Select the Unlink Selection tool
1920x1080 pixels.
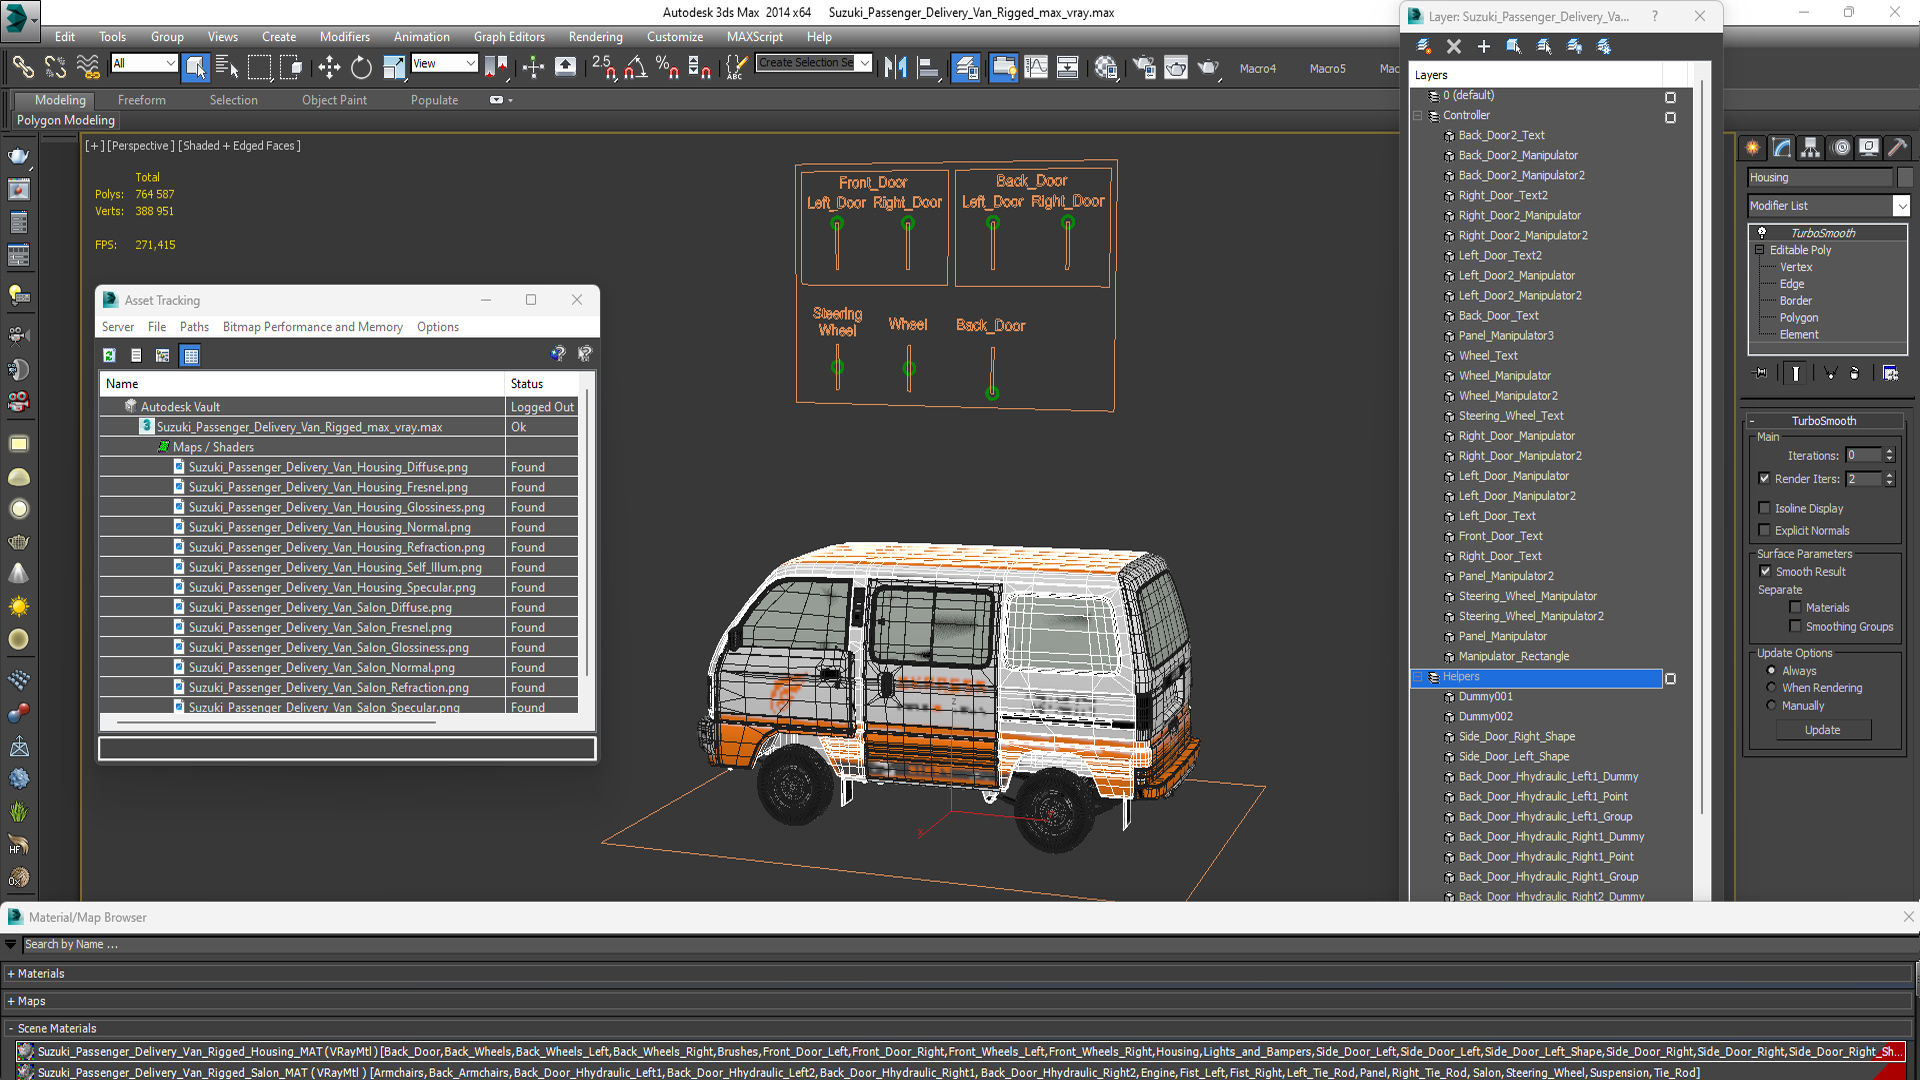56,67
